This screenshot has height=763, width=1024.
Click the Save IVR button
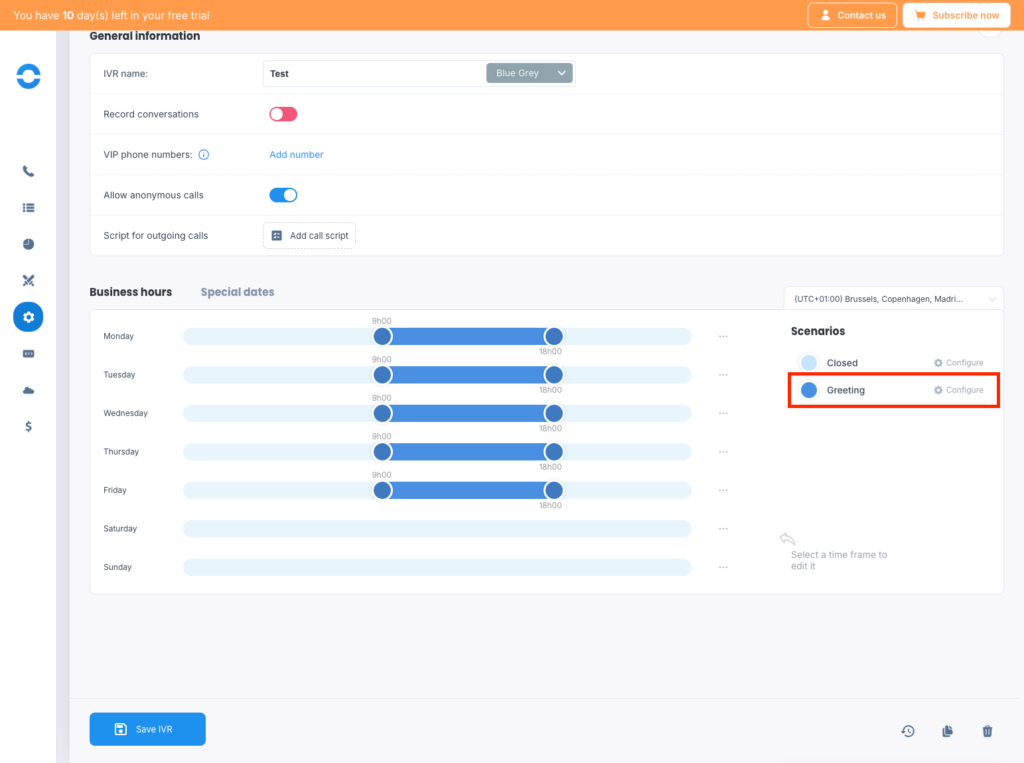point(147,729)
